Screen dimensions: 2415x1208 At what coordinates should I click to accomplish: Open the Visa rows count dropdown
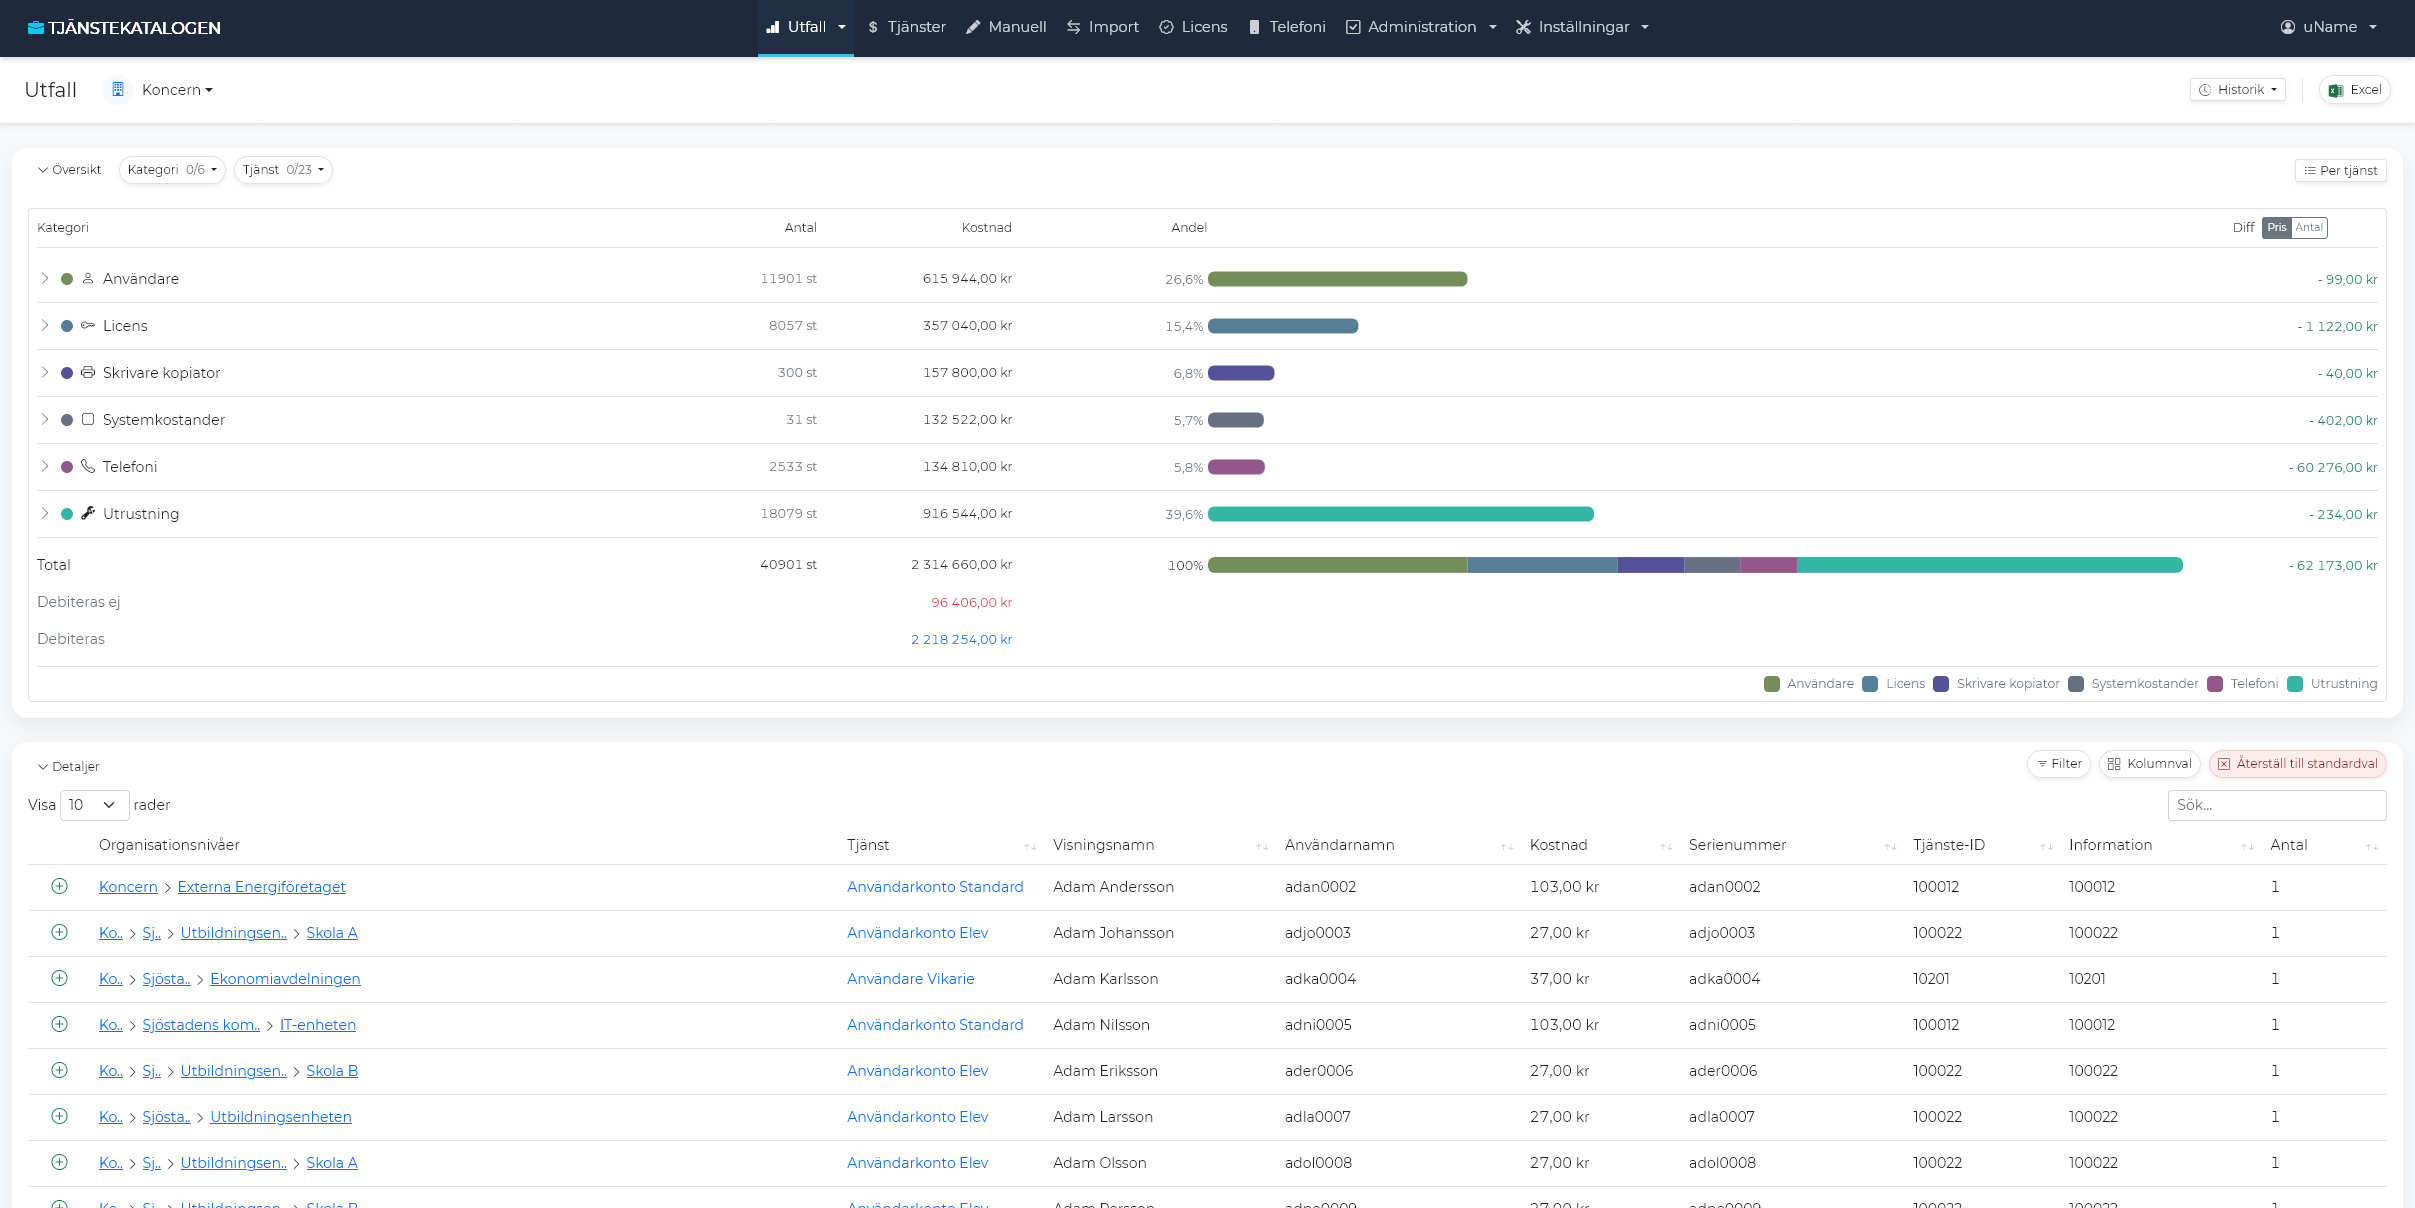(94, 805)
